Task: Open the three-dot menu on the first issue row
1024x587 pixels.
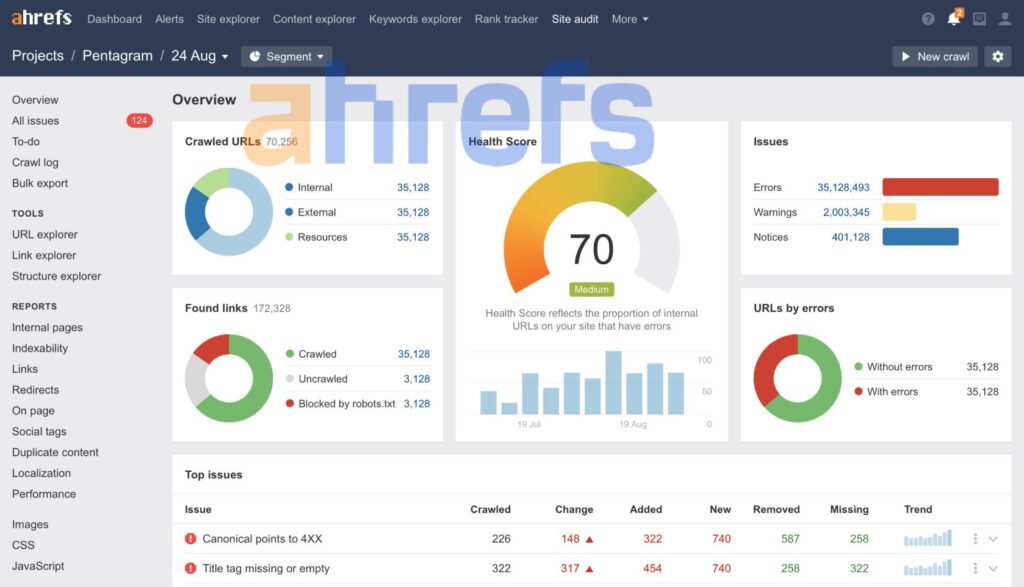Action: tap(977, 538)
